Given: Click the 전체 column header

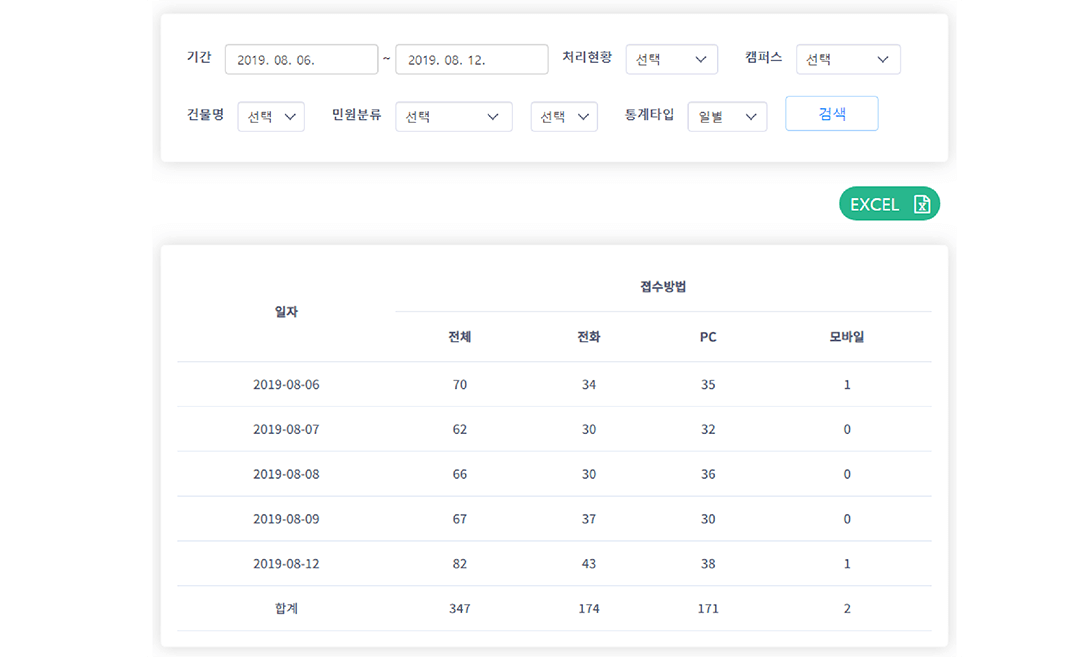Looking at the screenshot, I should tap(460, 337).
